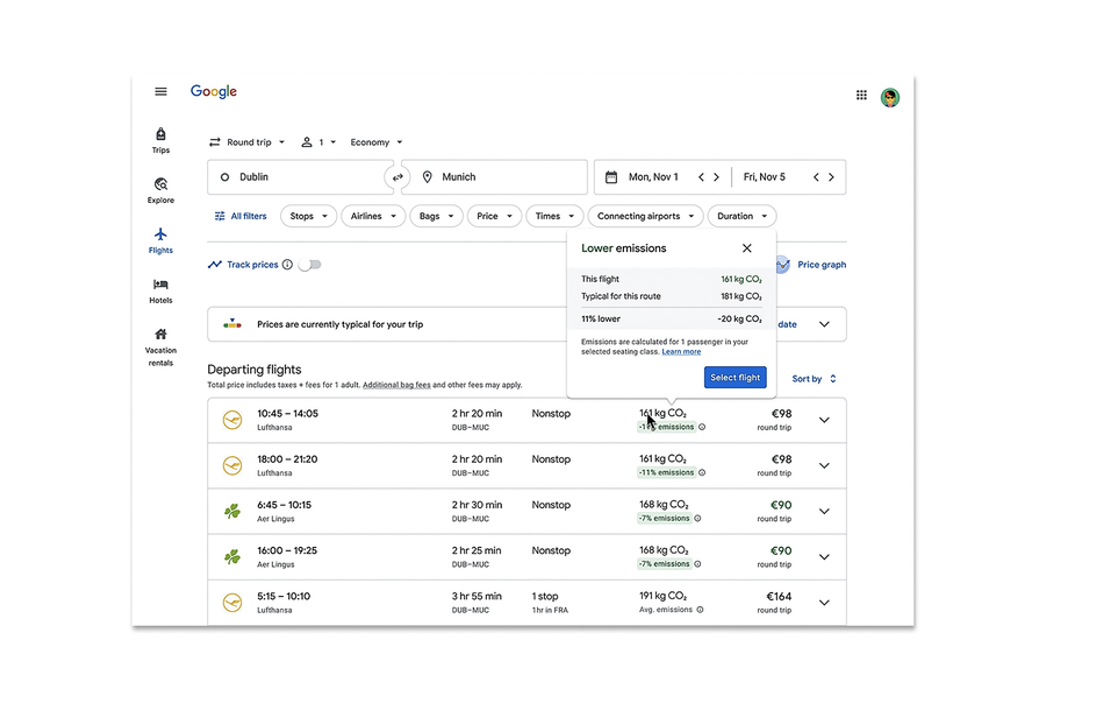Open Hotels in the sidebar
The width and height of the screenshot is (1094, 704).
tap(161, 290)
